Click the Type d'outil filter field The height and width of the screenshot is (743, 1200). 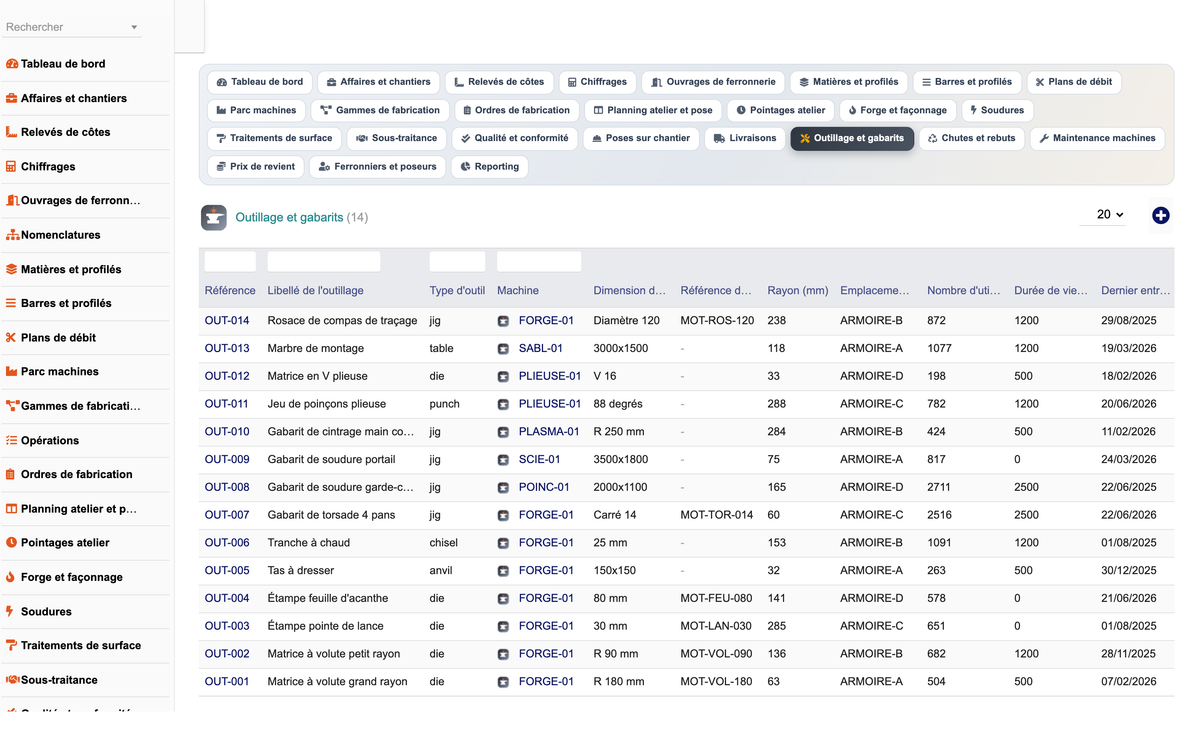point(457,262)
